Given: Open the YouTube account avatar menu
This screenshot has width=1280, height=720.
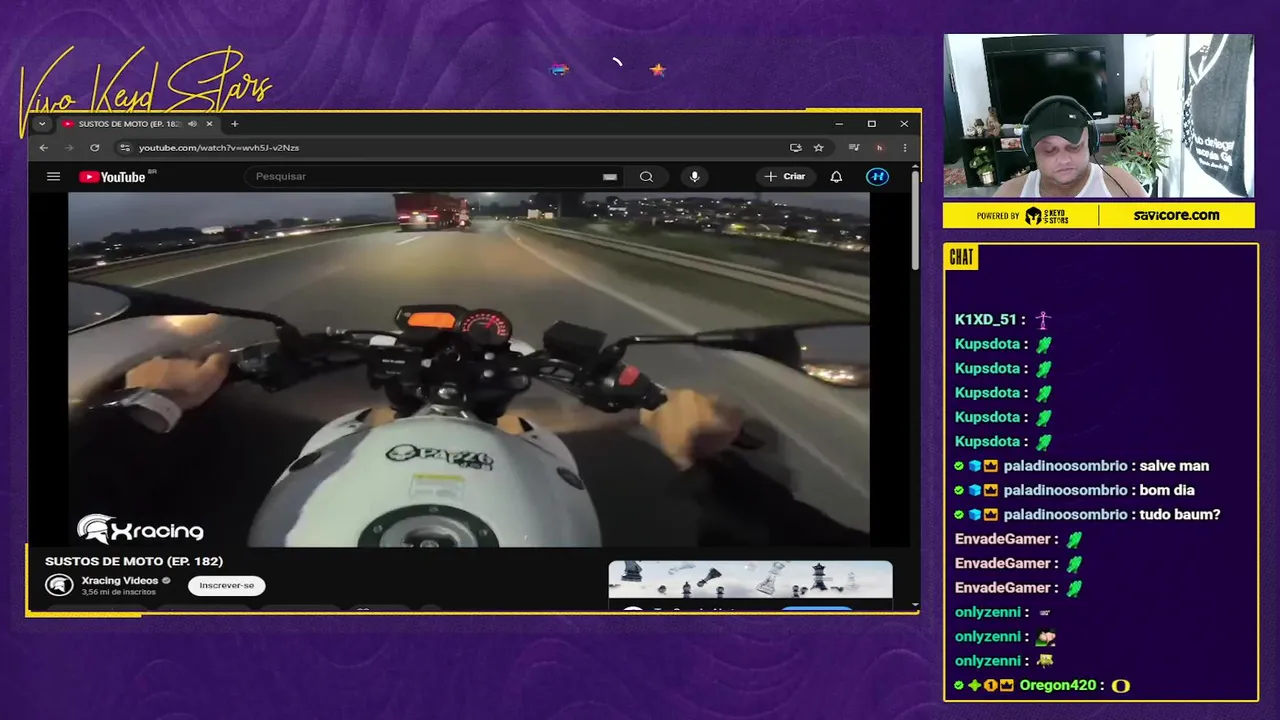Looking at the screenshot, I should (x=877, y=176).
